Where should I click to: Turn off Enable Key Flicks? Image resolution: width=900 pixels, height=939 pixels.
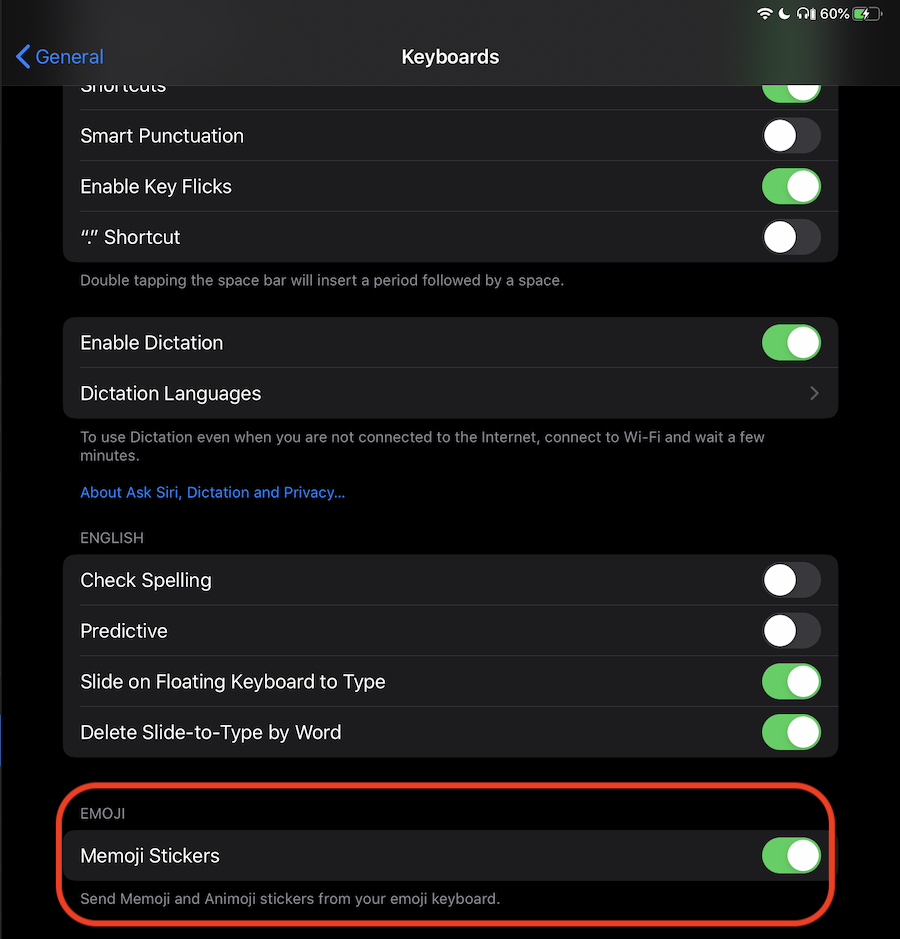click(791, 187)
